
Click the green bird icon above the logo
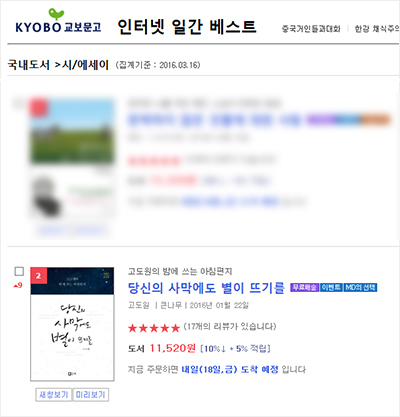click(56, 14)
